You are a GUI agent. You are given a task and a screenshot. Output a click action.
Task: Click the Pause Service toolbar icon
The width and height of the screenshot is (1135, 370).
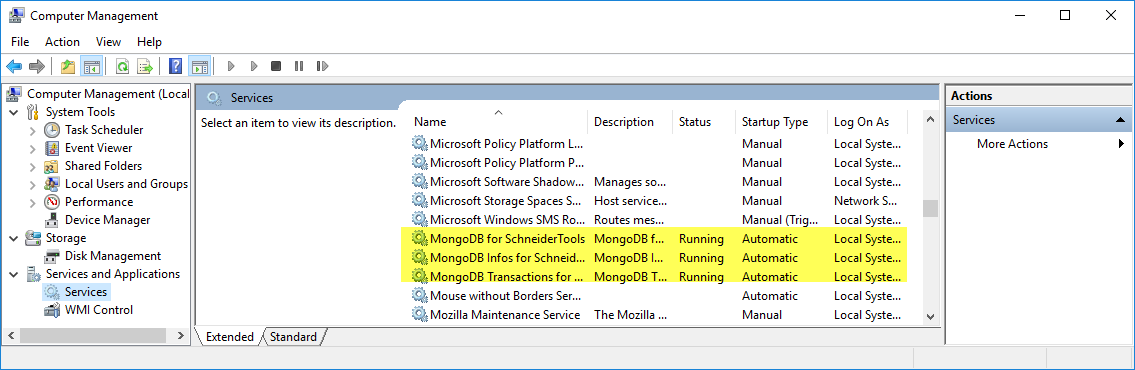coord(298,67)
